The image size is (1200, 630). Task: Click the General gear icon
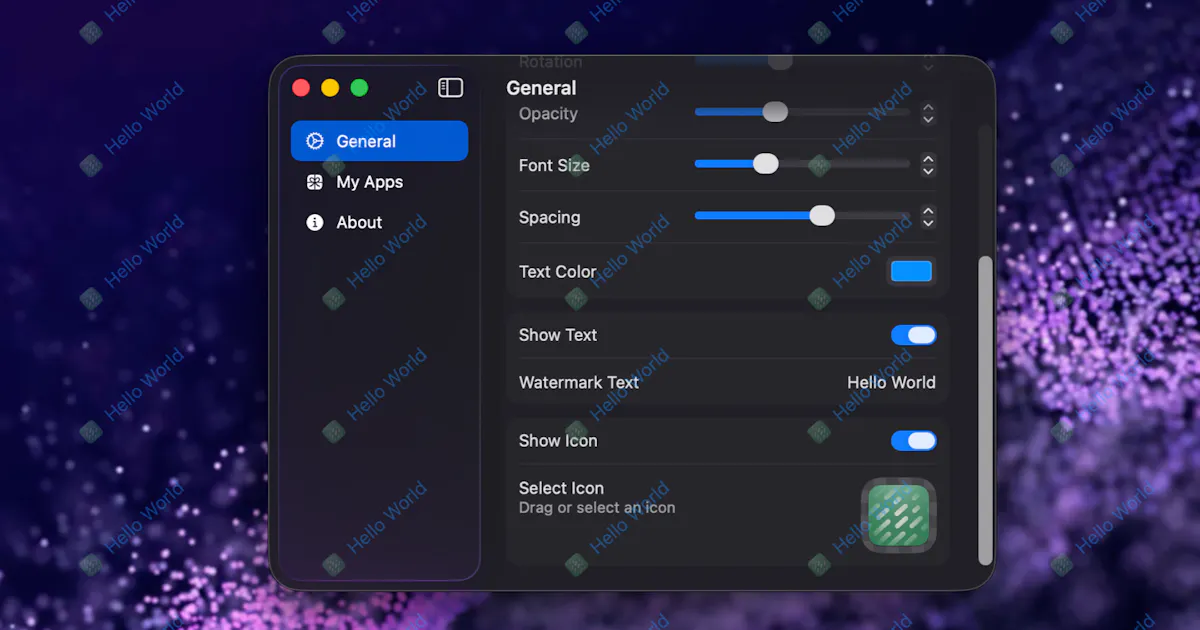point(315,141)
